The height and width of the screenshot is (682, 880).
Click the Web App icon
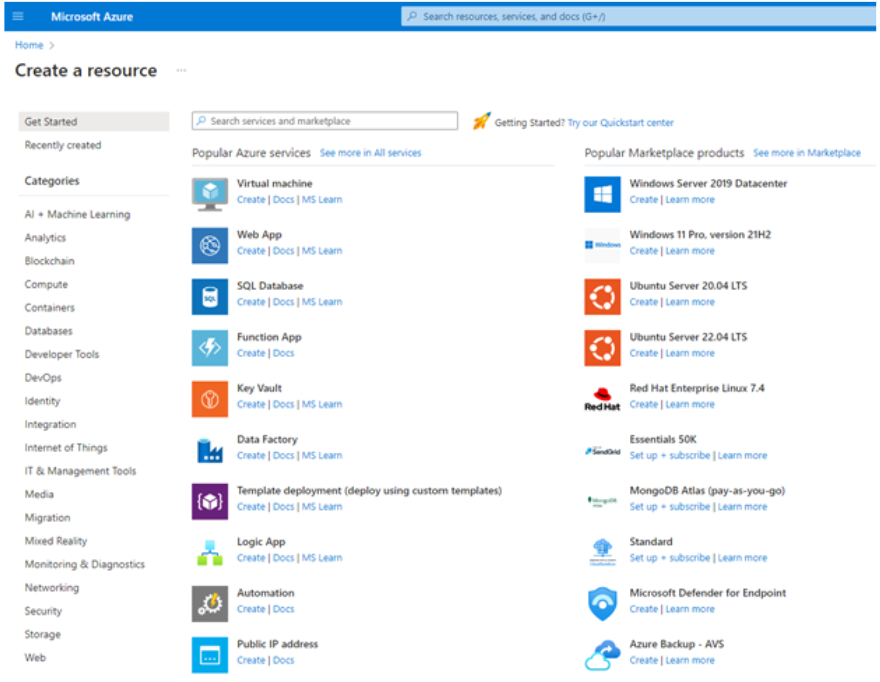point(210,245)
